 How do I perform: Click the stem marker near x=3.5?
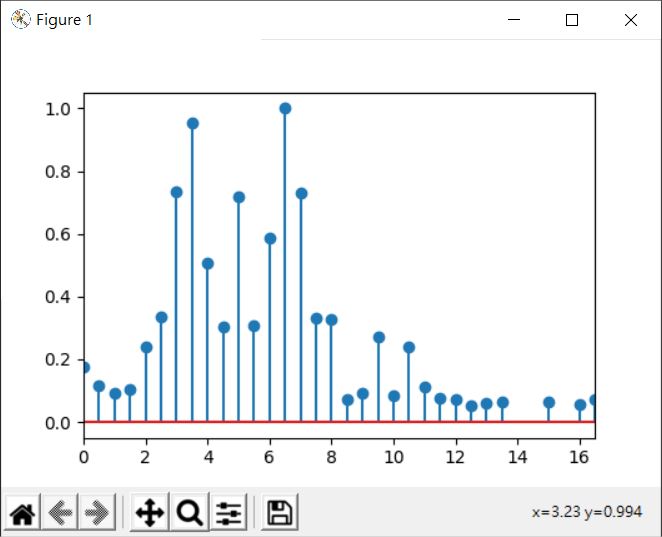pyautogui.click(x=193, y=124)
